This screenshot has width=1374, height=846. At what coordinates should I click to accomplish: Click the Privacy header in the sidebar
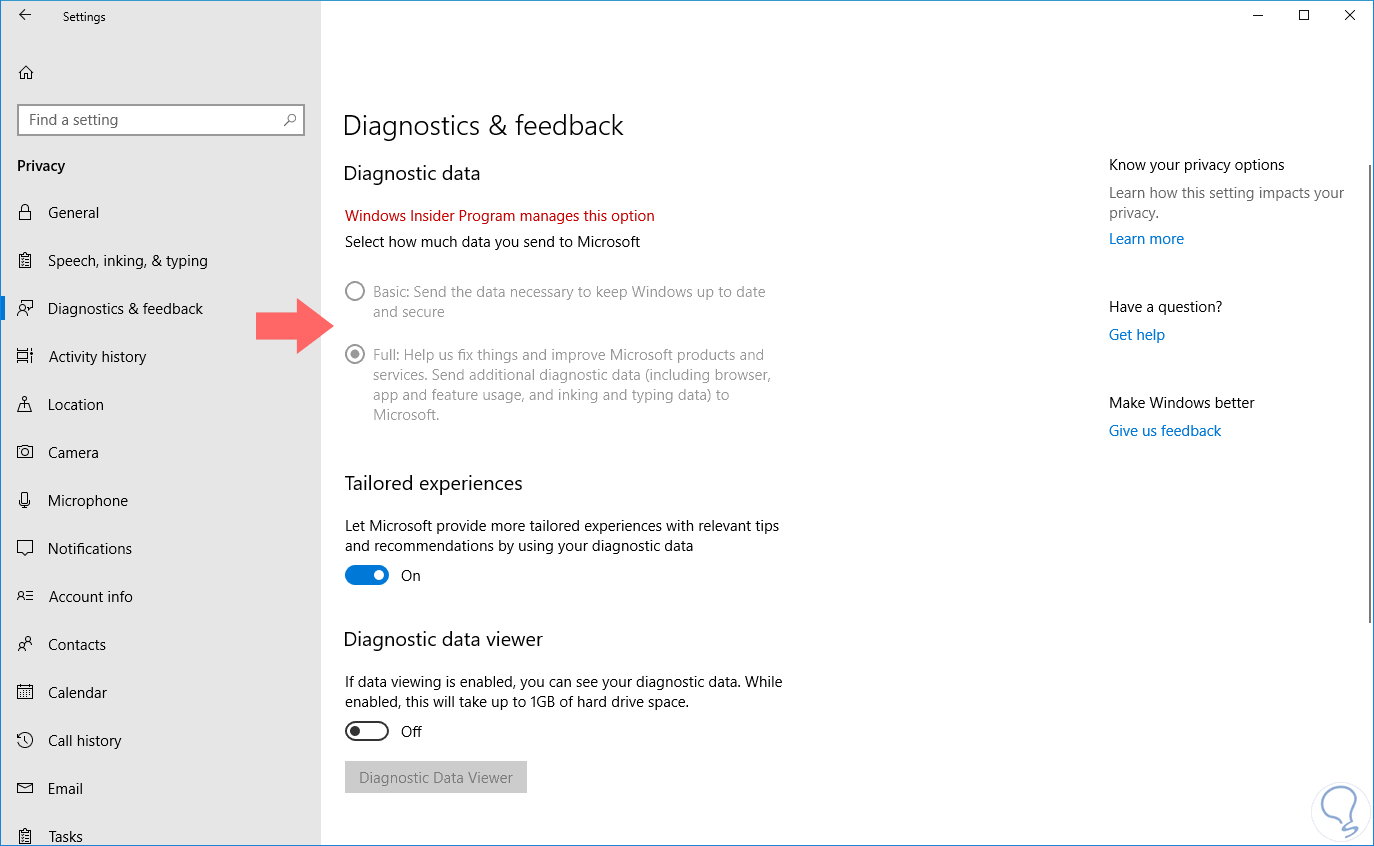coord(41,166)
